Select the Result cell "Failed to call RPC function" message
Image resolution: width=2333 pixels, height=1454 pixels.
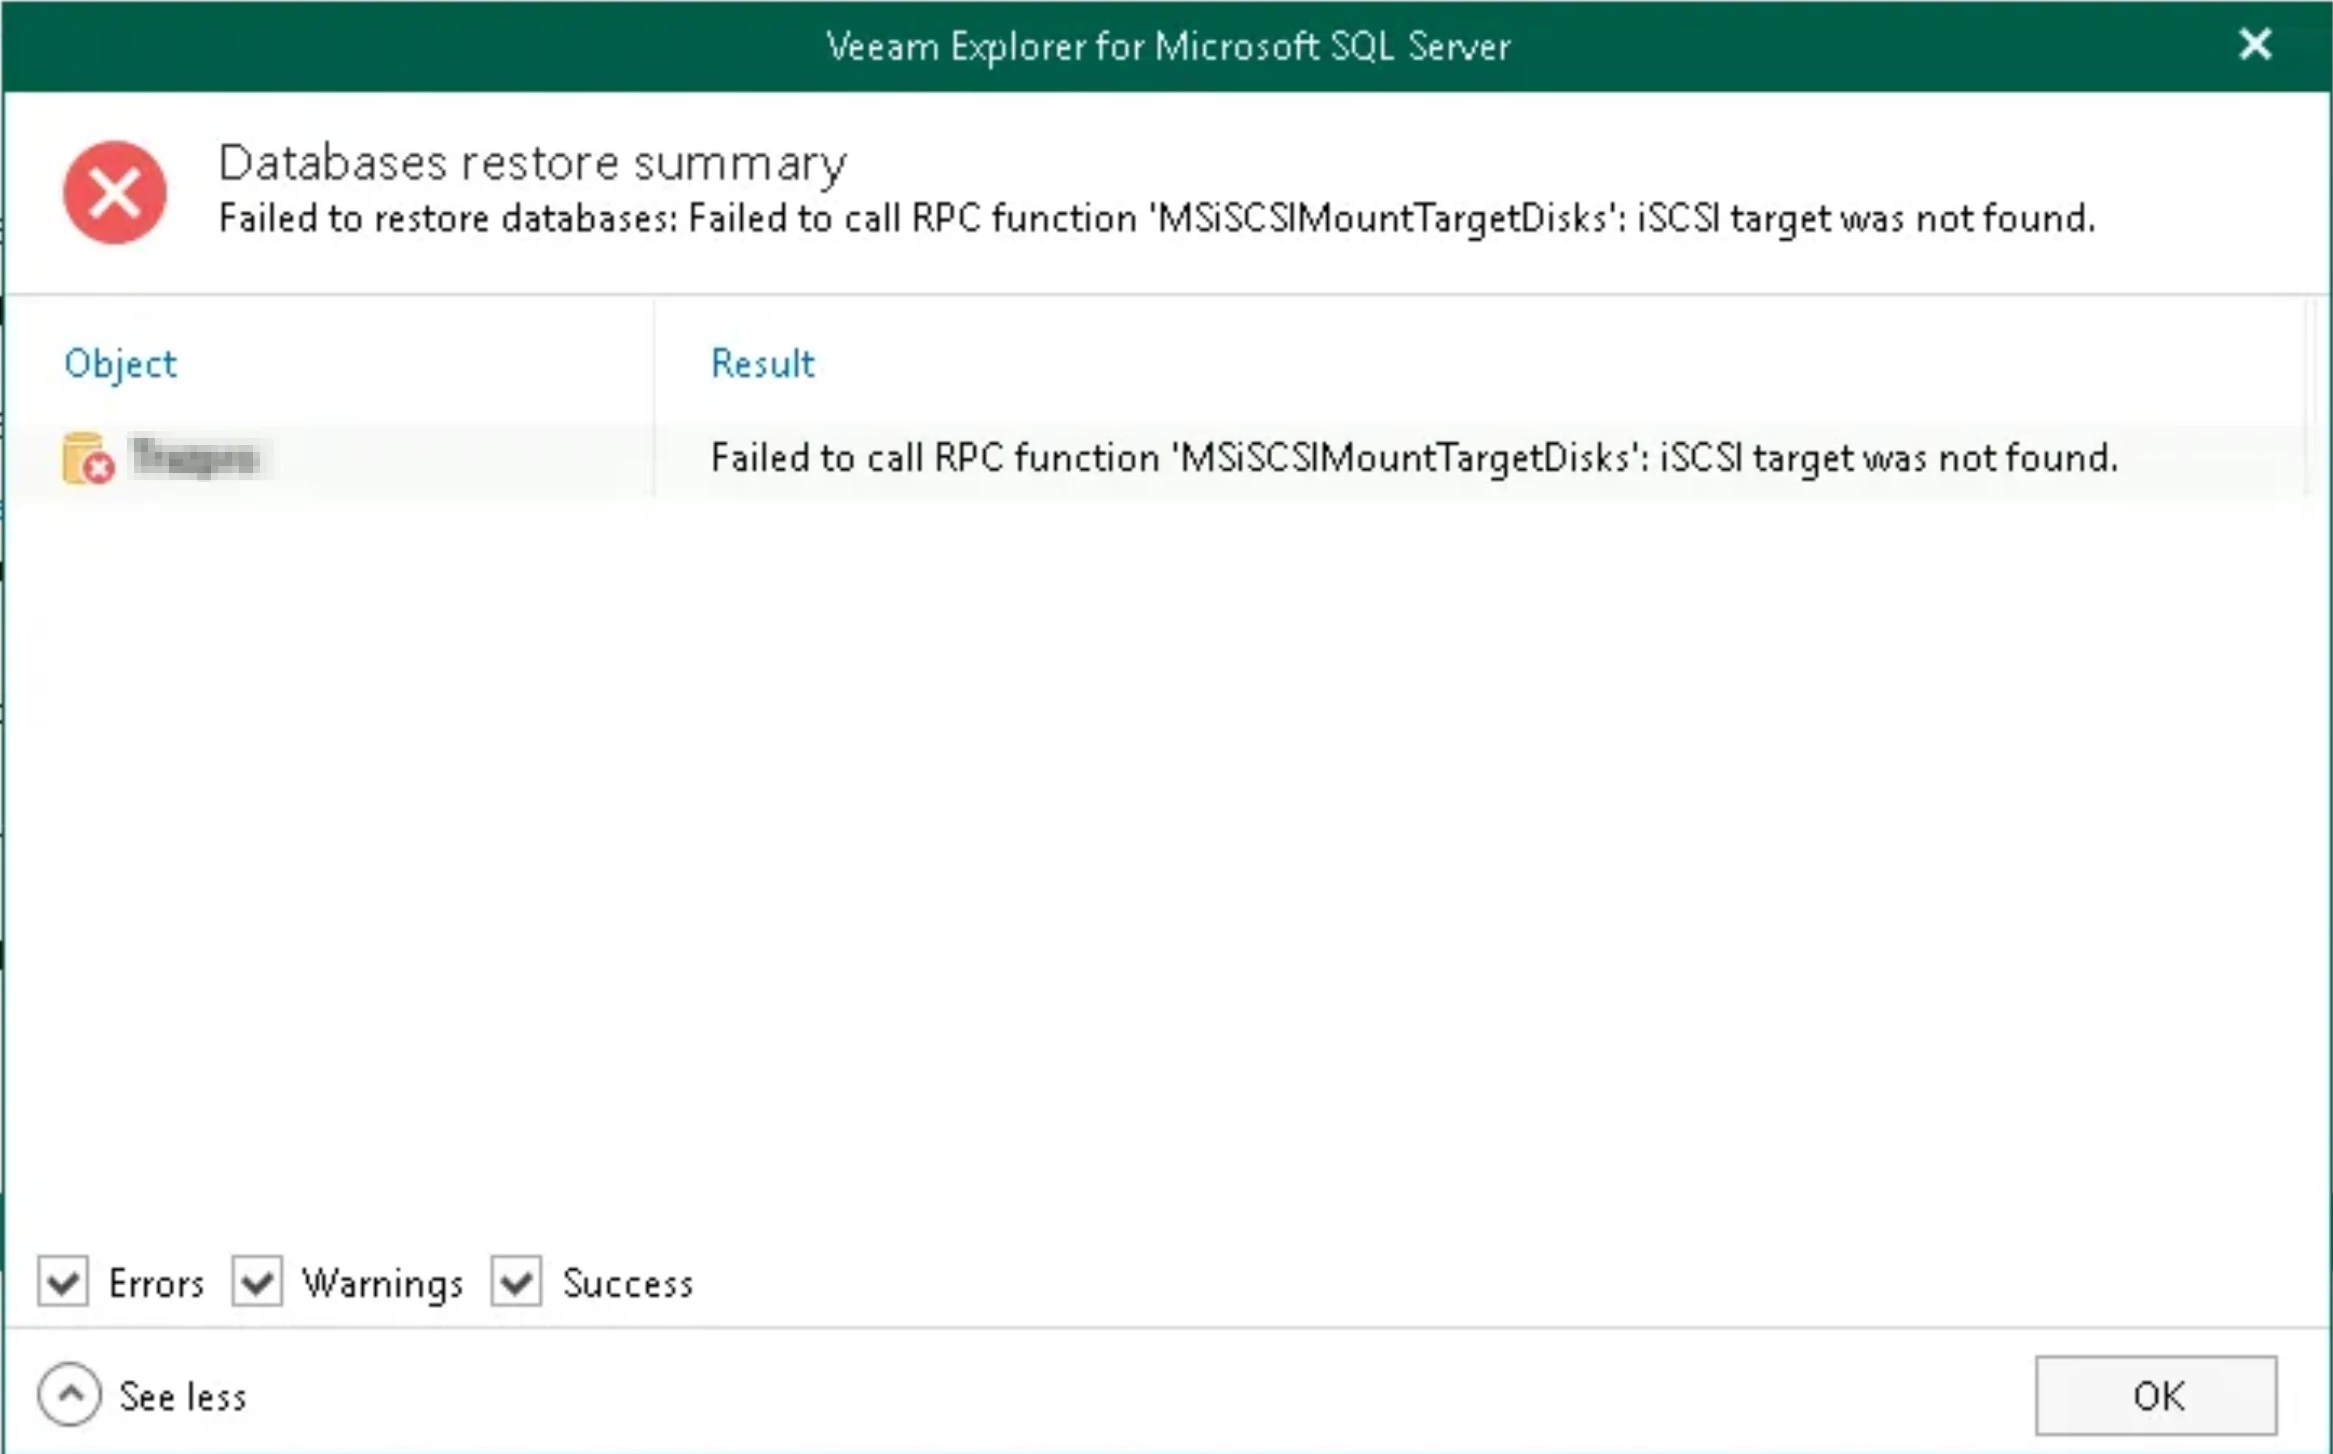click(x=1414, y=458)
